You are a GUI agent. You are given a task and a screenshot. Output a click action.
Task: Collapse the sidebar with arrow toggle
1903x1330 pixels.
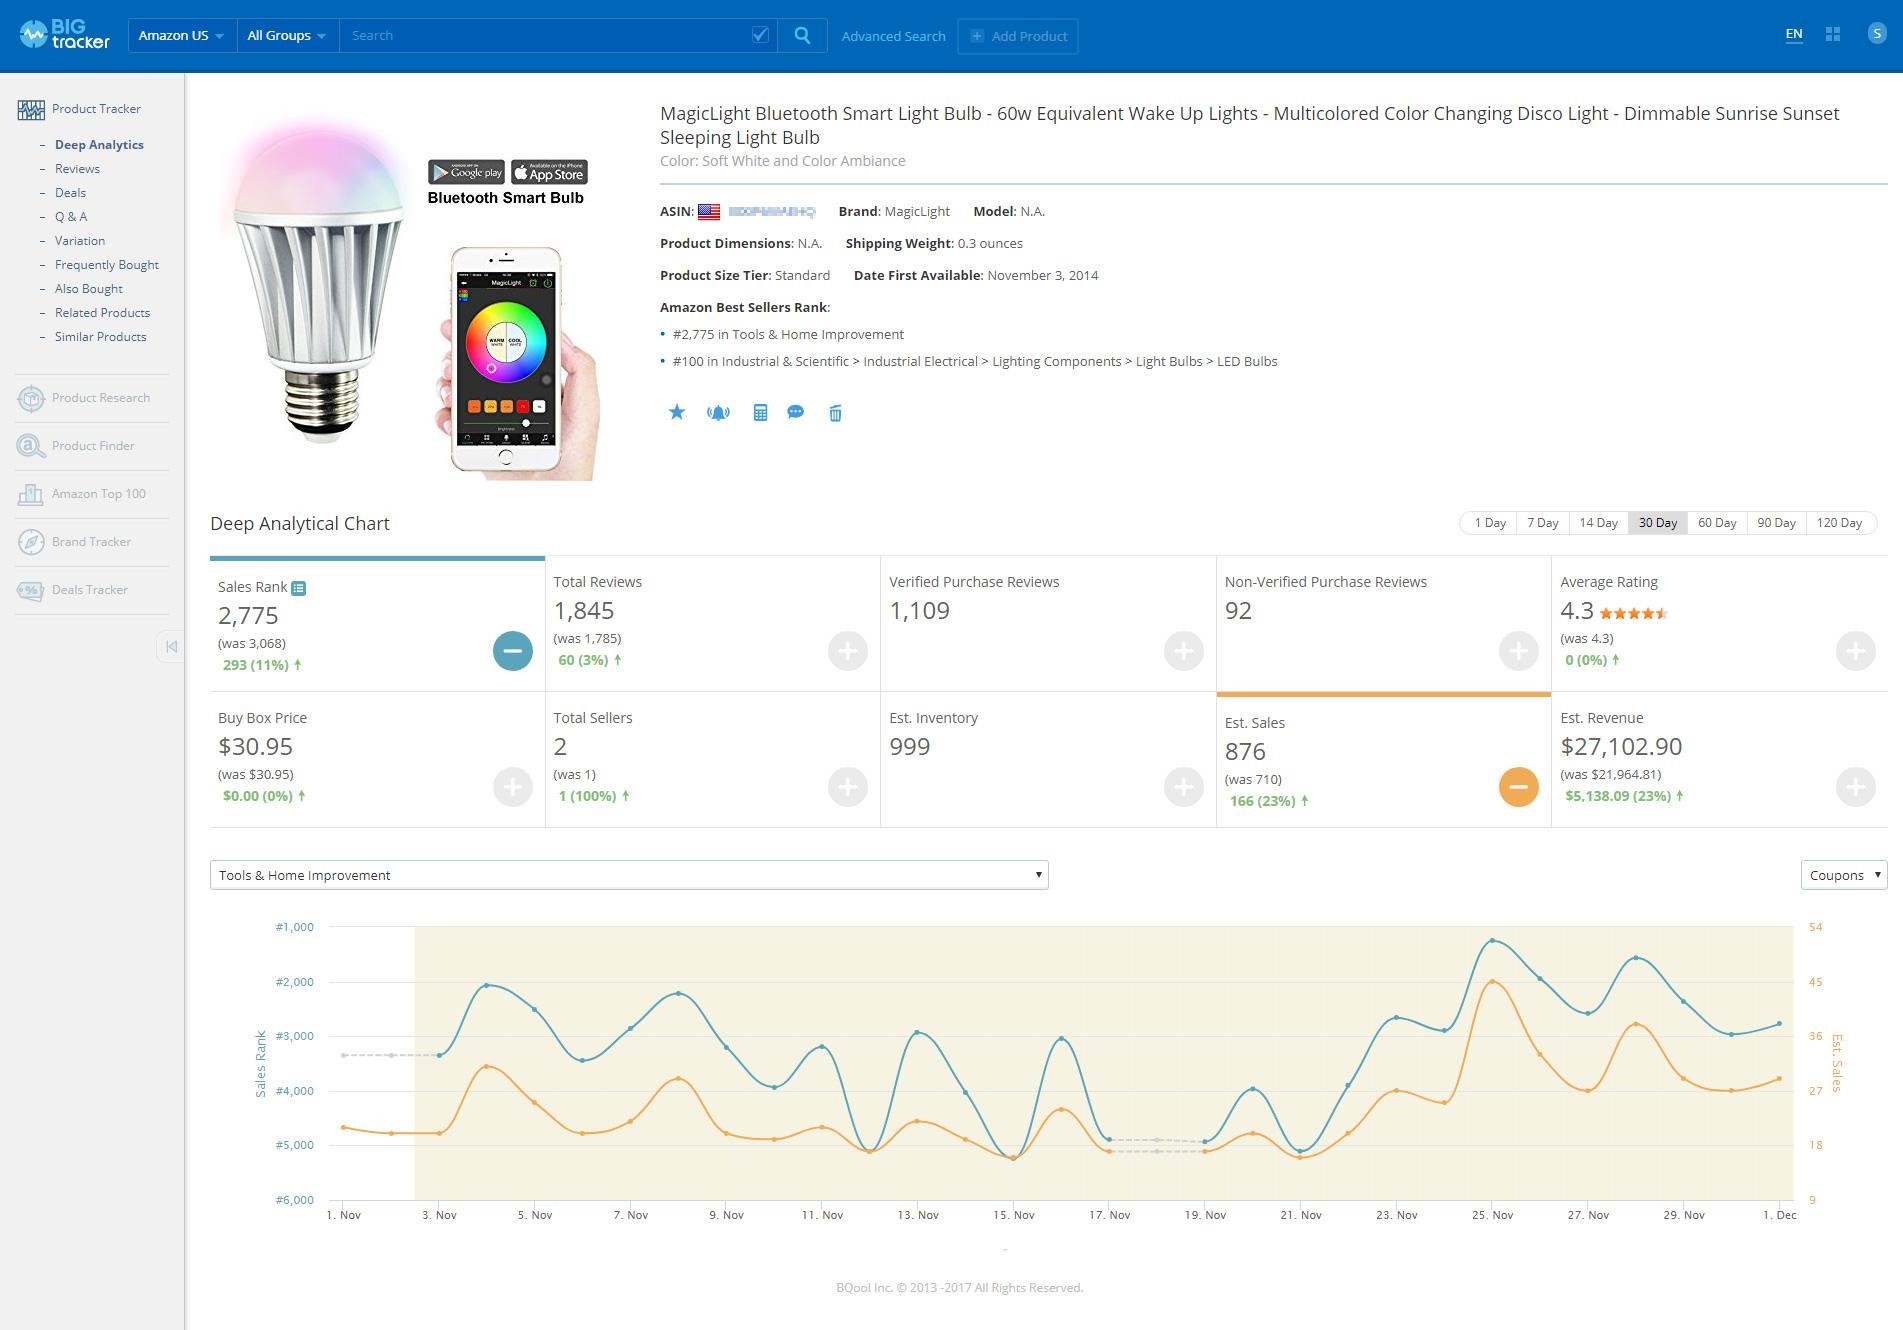[171, 646]
